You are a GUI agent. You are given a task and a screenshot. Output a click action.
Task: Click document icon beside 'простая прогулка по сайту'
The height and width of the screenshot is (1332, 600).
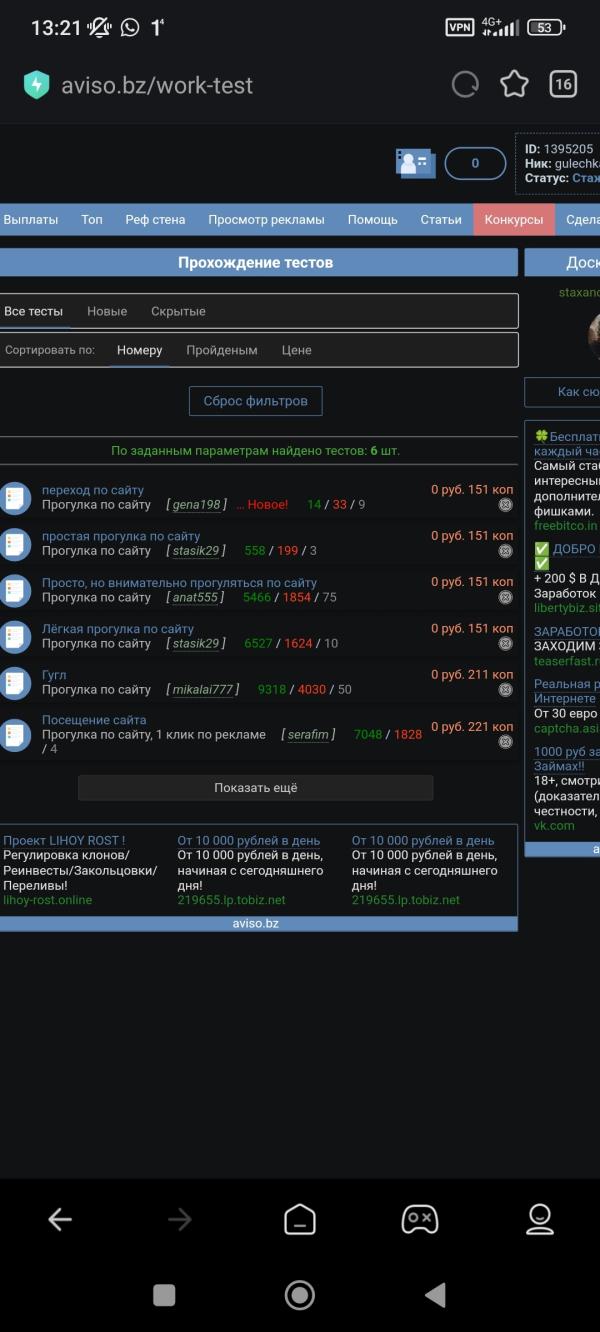point(15,544)
